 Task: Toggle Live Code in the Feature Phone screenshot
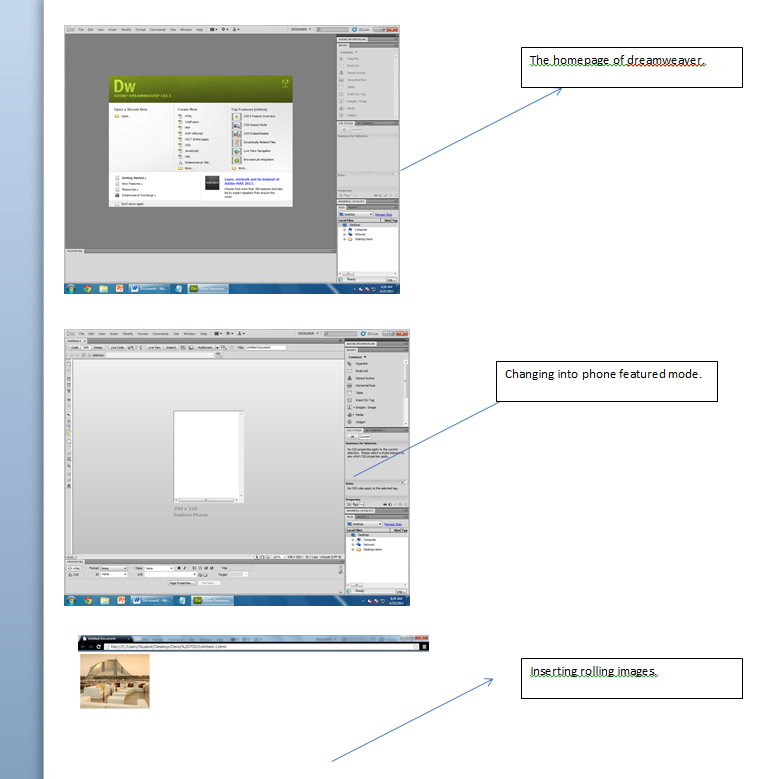click(117, 348)
